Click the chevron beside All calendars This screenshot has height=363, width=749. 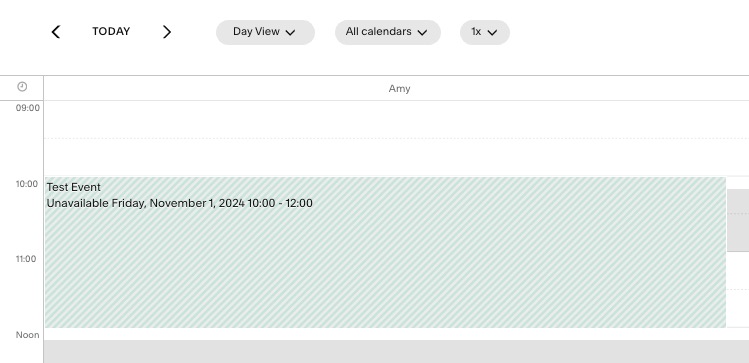[422, 32]
